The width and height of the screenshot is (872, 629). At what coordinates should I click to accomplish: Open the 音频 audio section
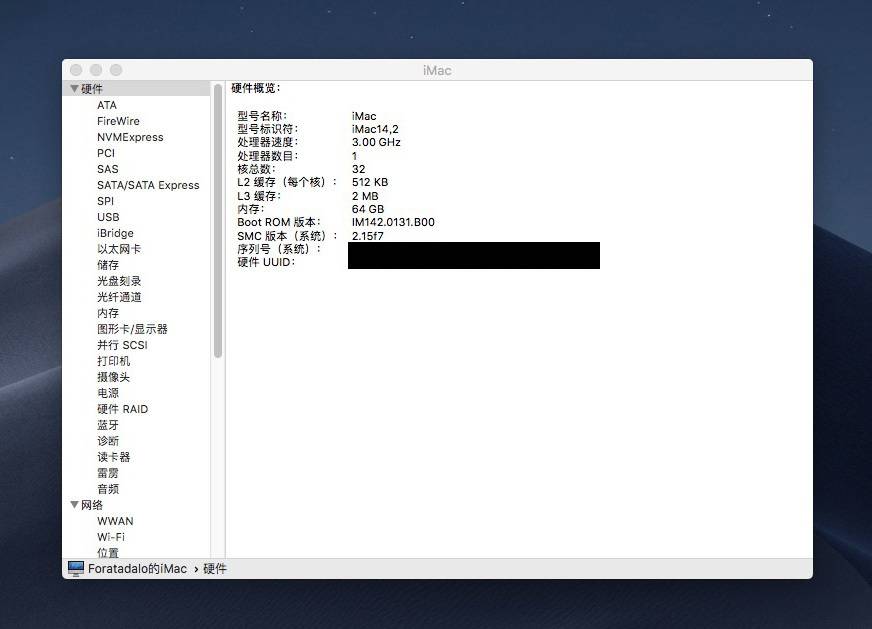[108, 488]
